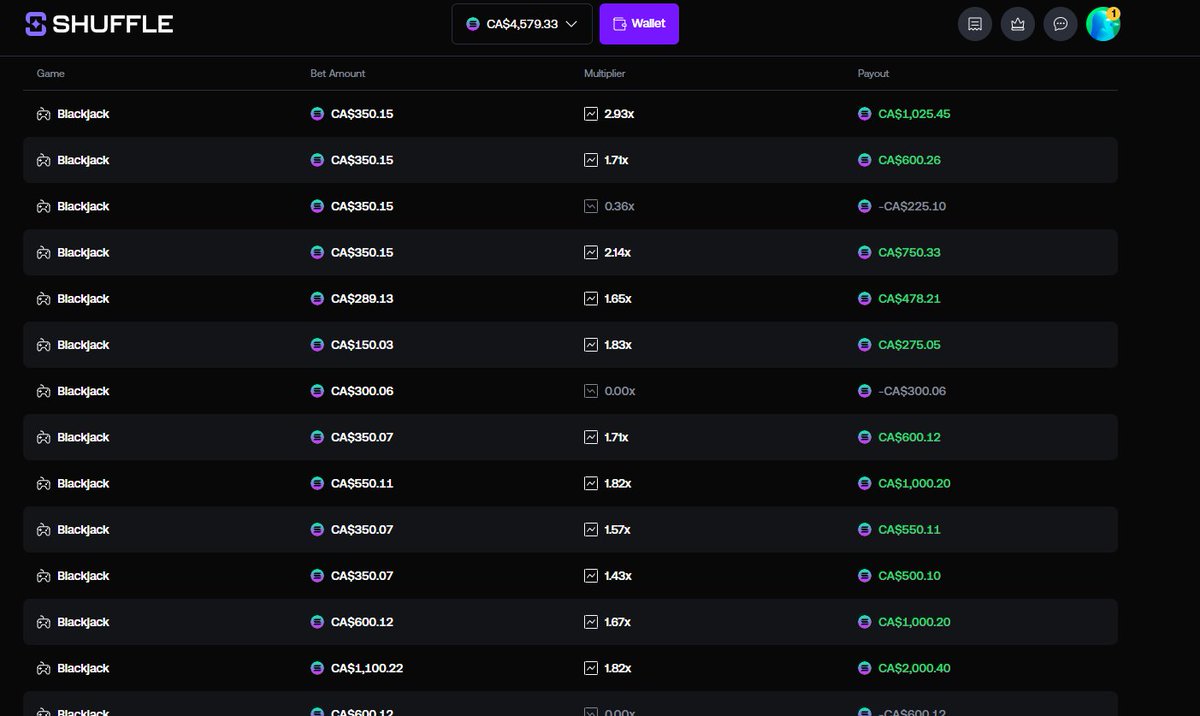Click coin icon beside CA$1,025.45 payout
This screenshot has width=1200, height=716.
click(865, 114)
